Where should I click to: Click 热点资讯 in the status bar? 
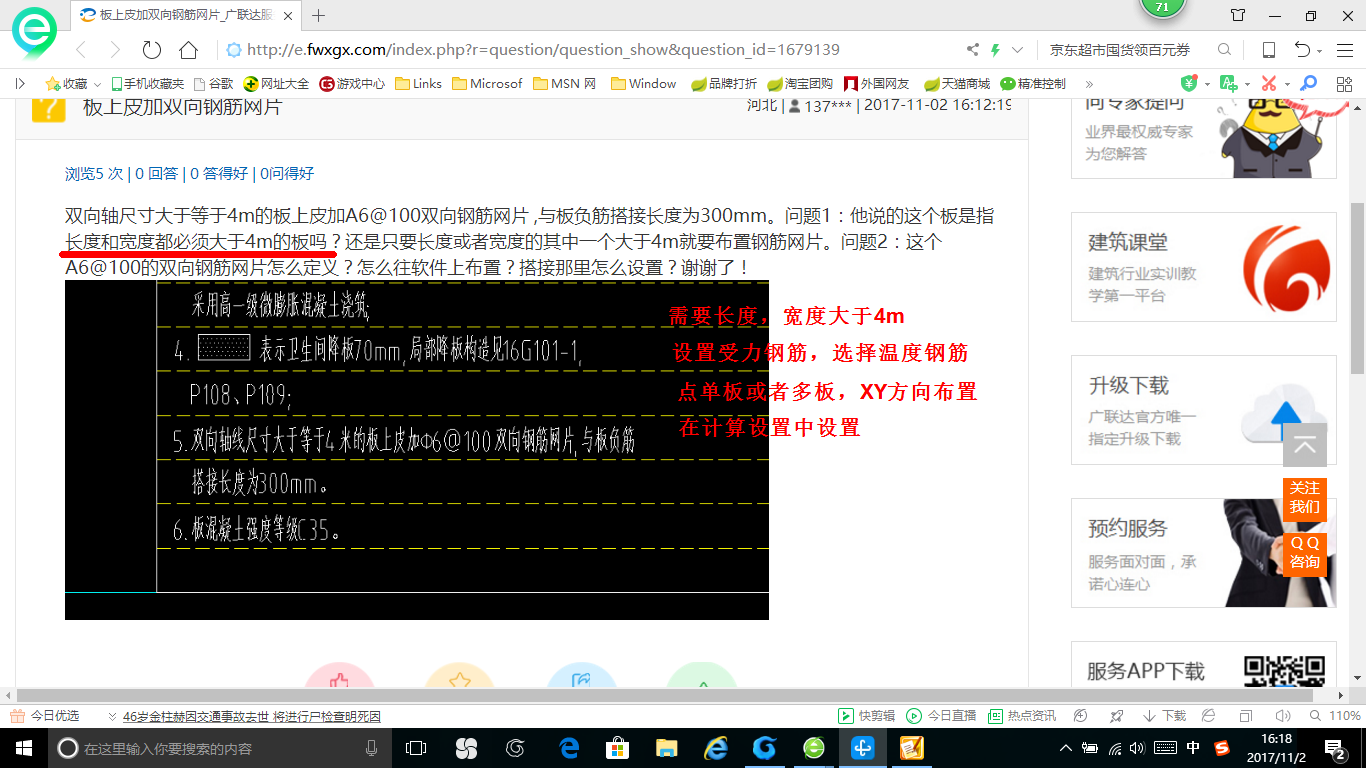1021,716
